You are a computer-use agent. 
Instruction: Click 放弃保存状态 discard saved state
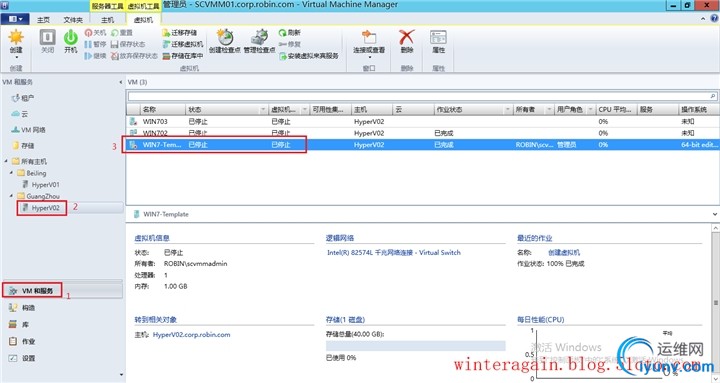coord(134,56)
